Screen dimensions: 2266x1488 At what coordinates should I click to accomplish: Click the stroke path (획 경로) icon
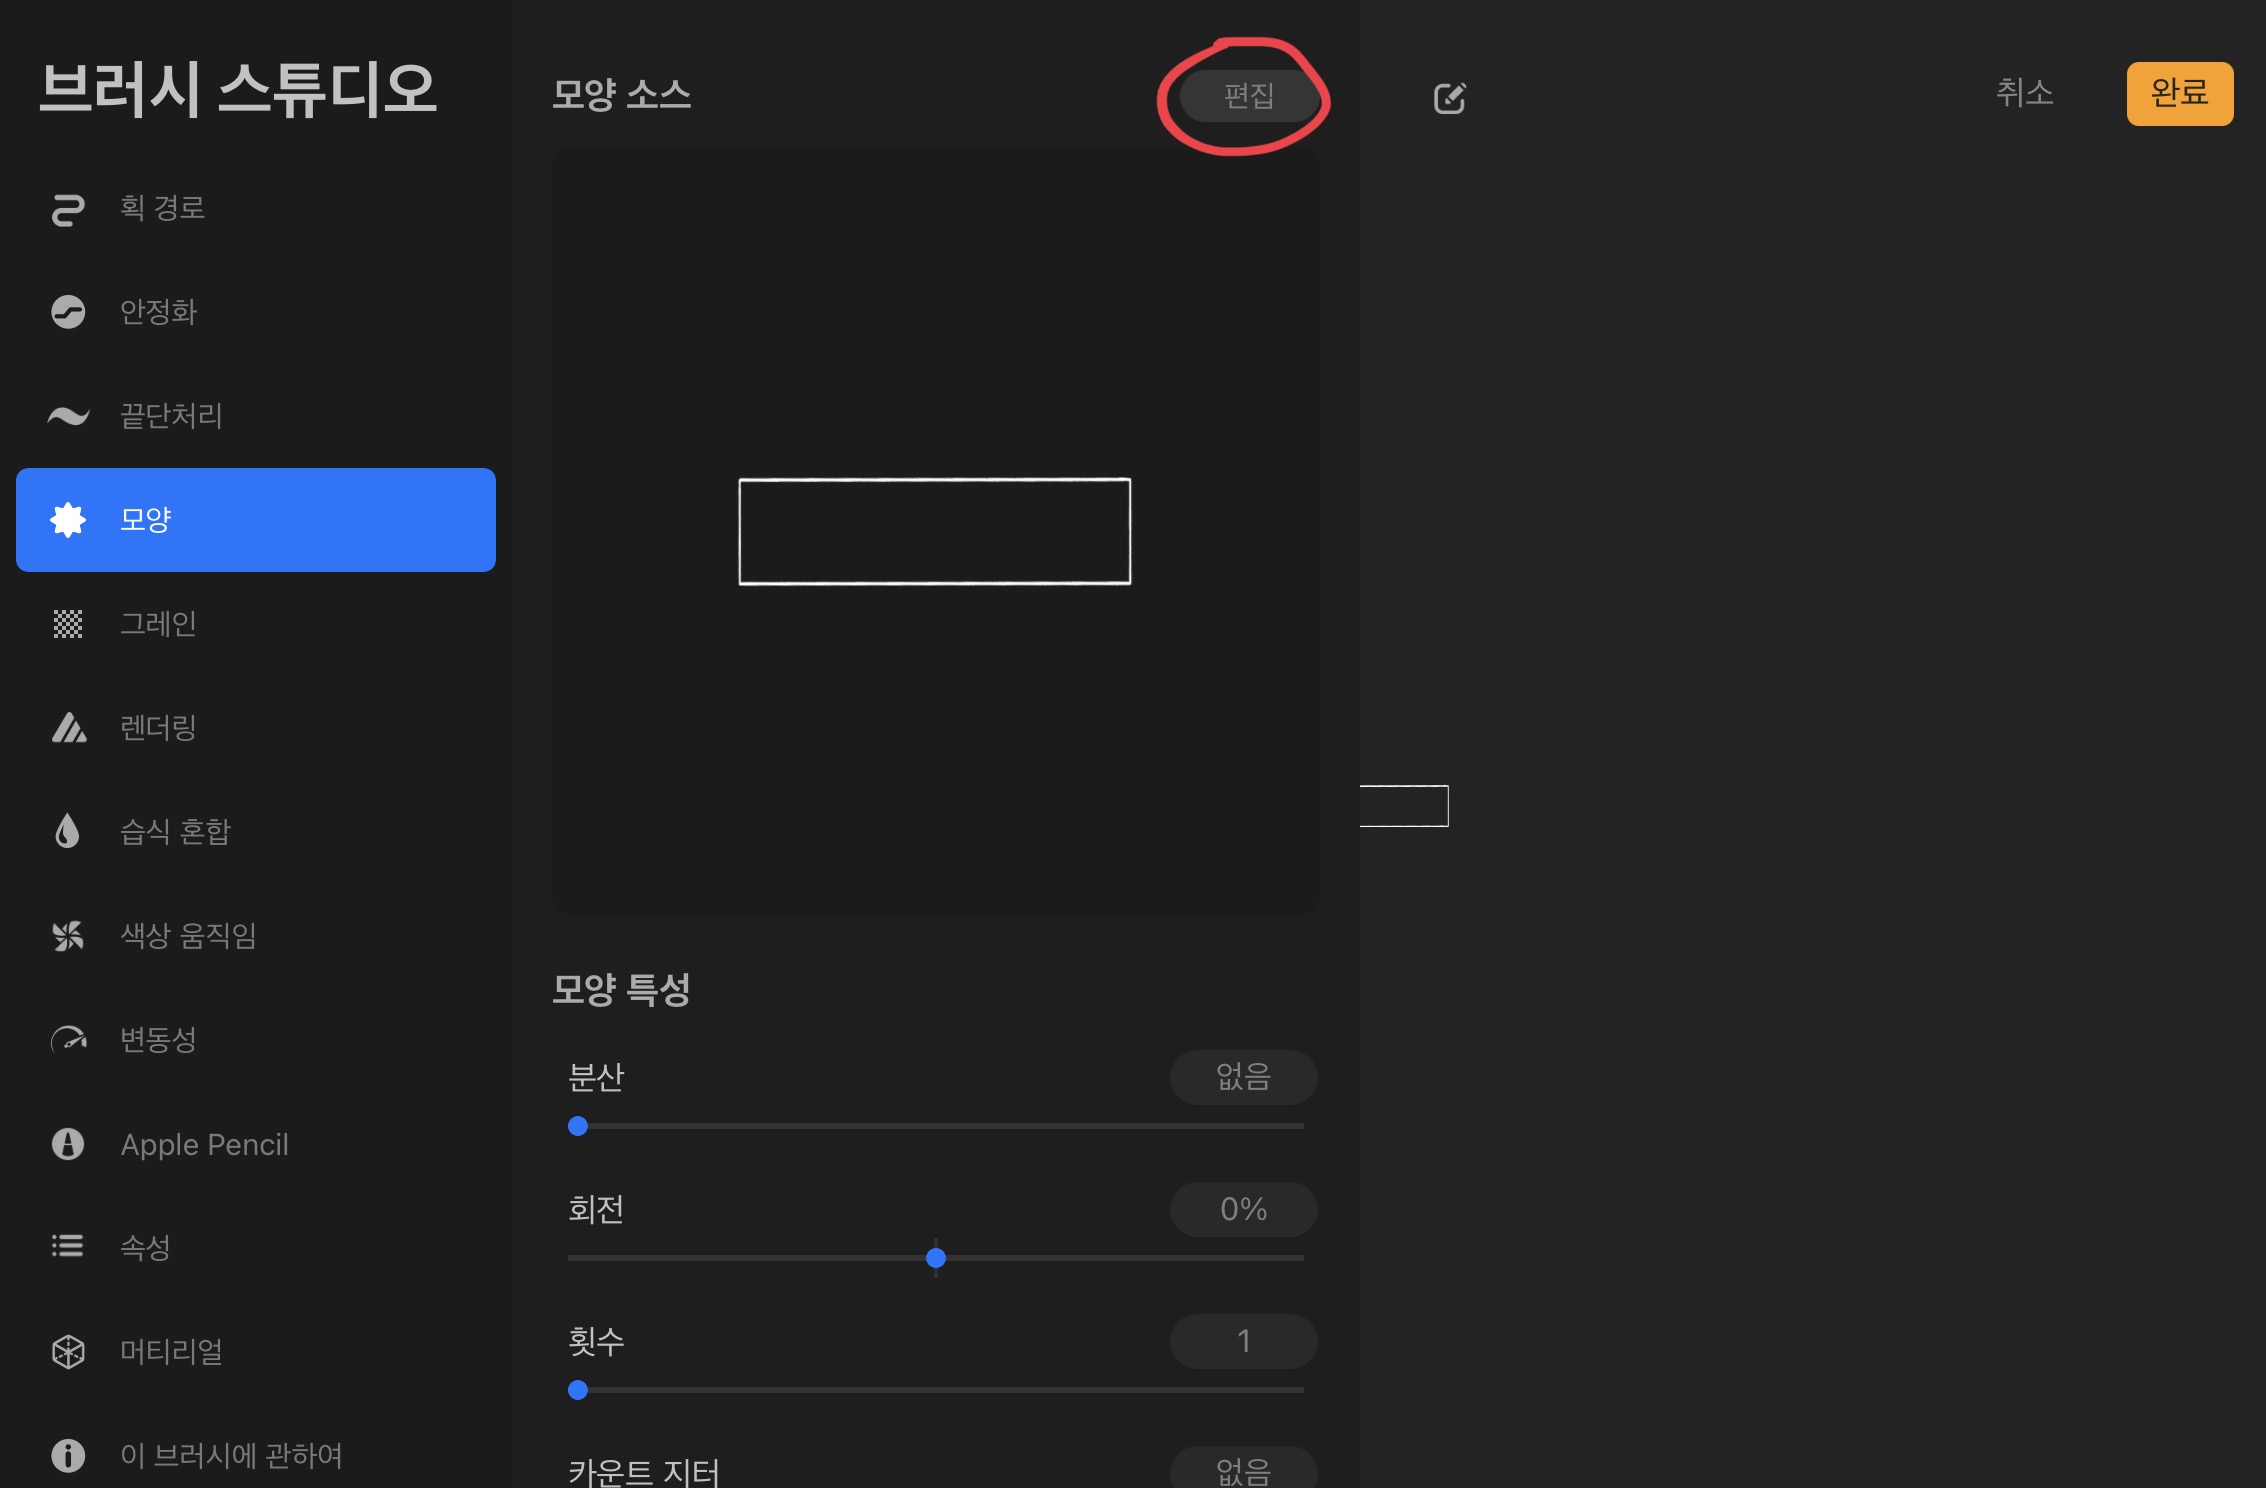click(x=68, y=209)
